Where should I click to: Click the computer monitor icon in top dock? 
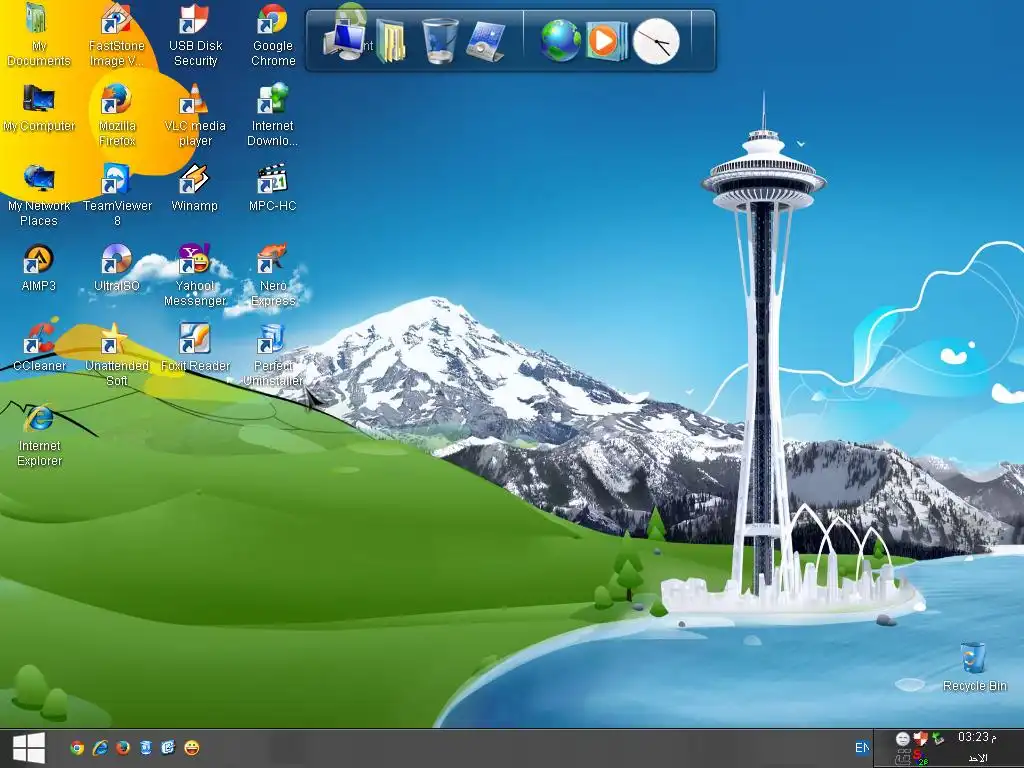[x=345, y=40]
